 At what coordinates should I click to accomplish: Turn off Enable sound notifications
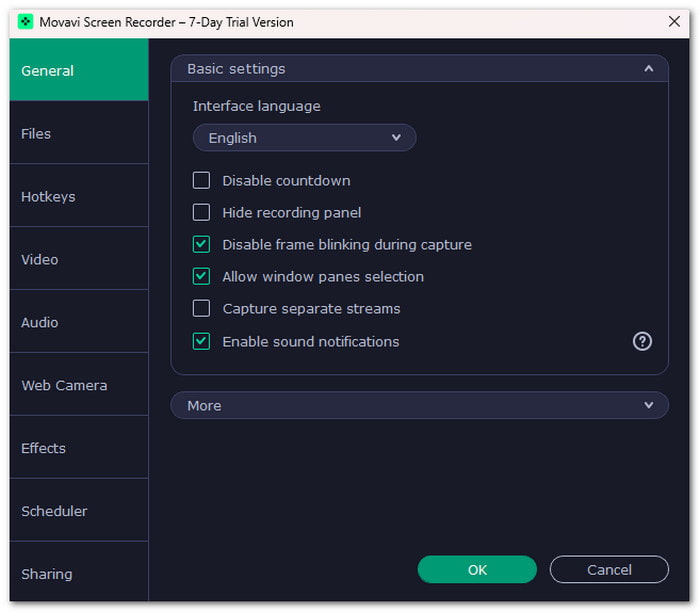[201, 341]
